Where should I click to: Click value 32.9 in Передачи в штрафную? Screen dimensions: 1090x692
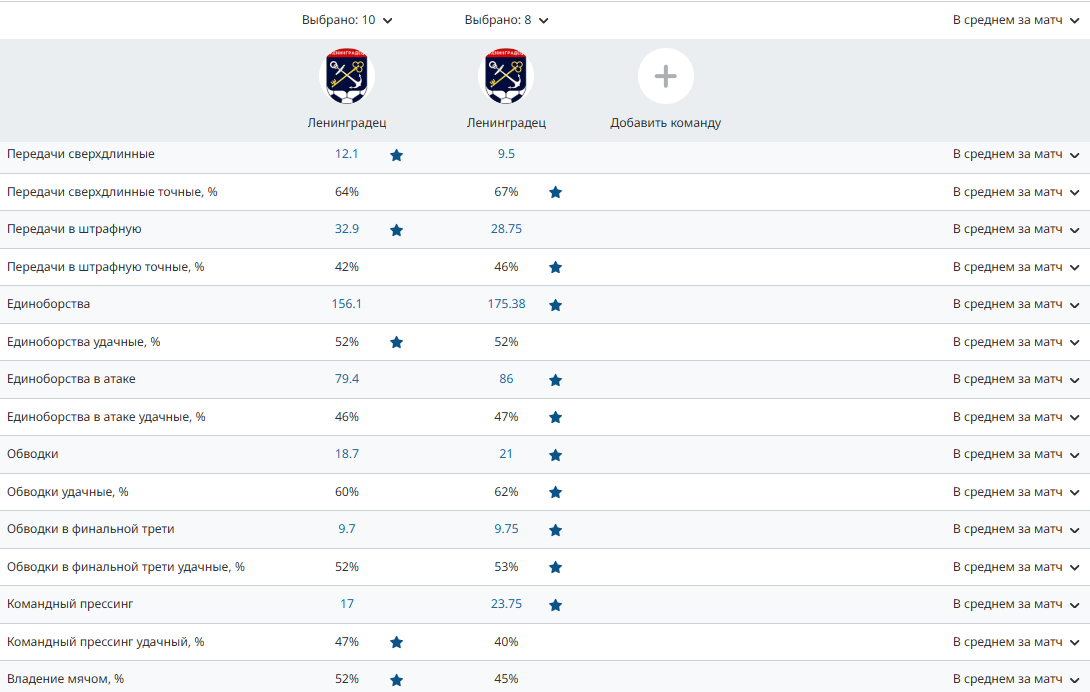pos(346,229)
